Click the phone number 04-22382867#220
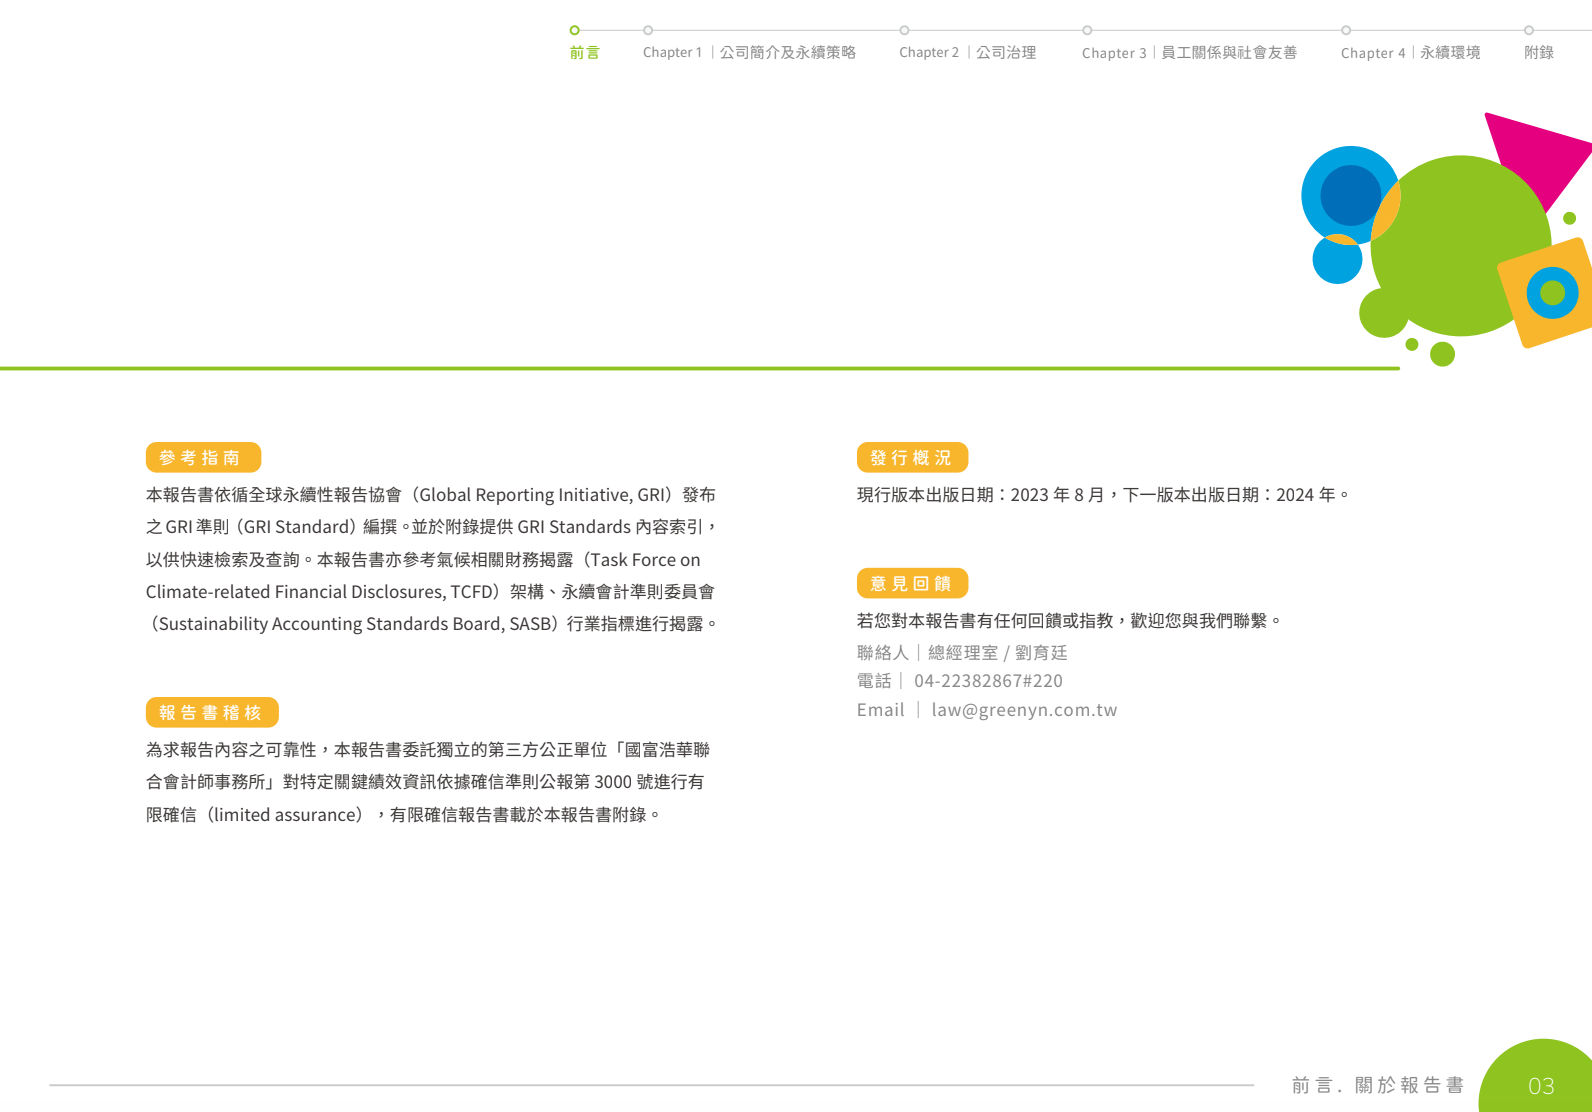Image resolution: width=1592 pixels, height=1112 pixels. click(988, 681)
